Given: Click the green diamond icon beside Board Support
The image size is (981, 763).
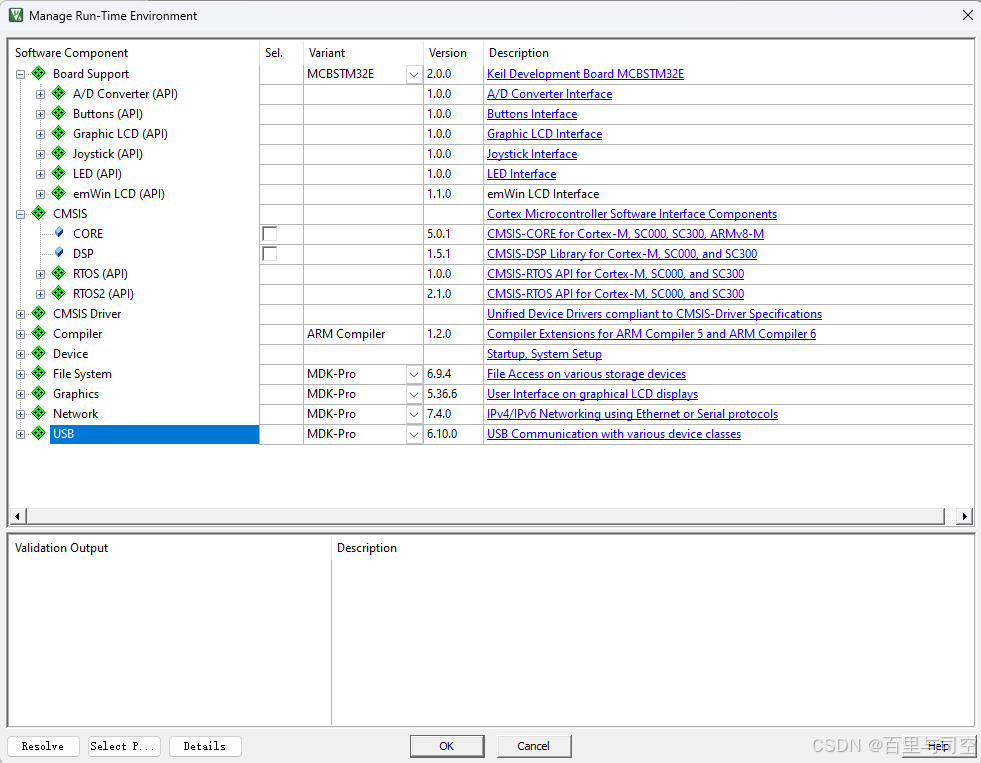Looking at the screenshot, I should click(39, 73).
